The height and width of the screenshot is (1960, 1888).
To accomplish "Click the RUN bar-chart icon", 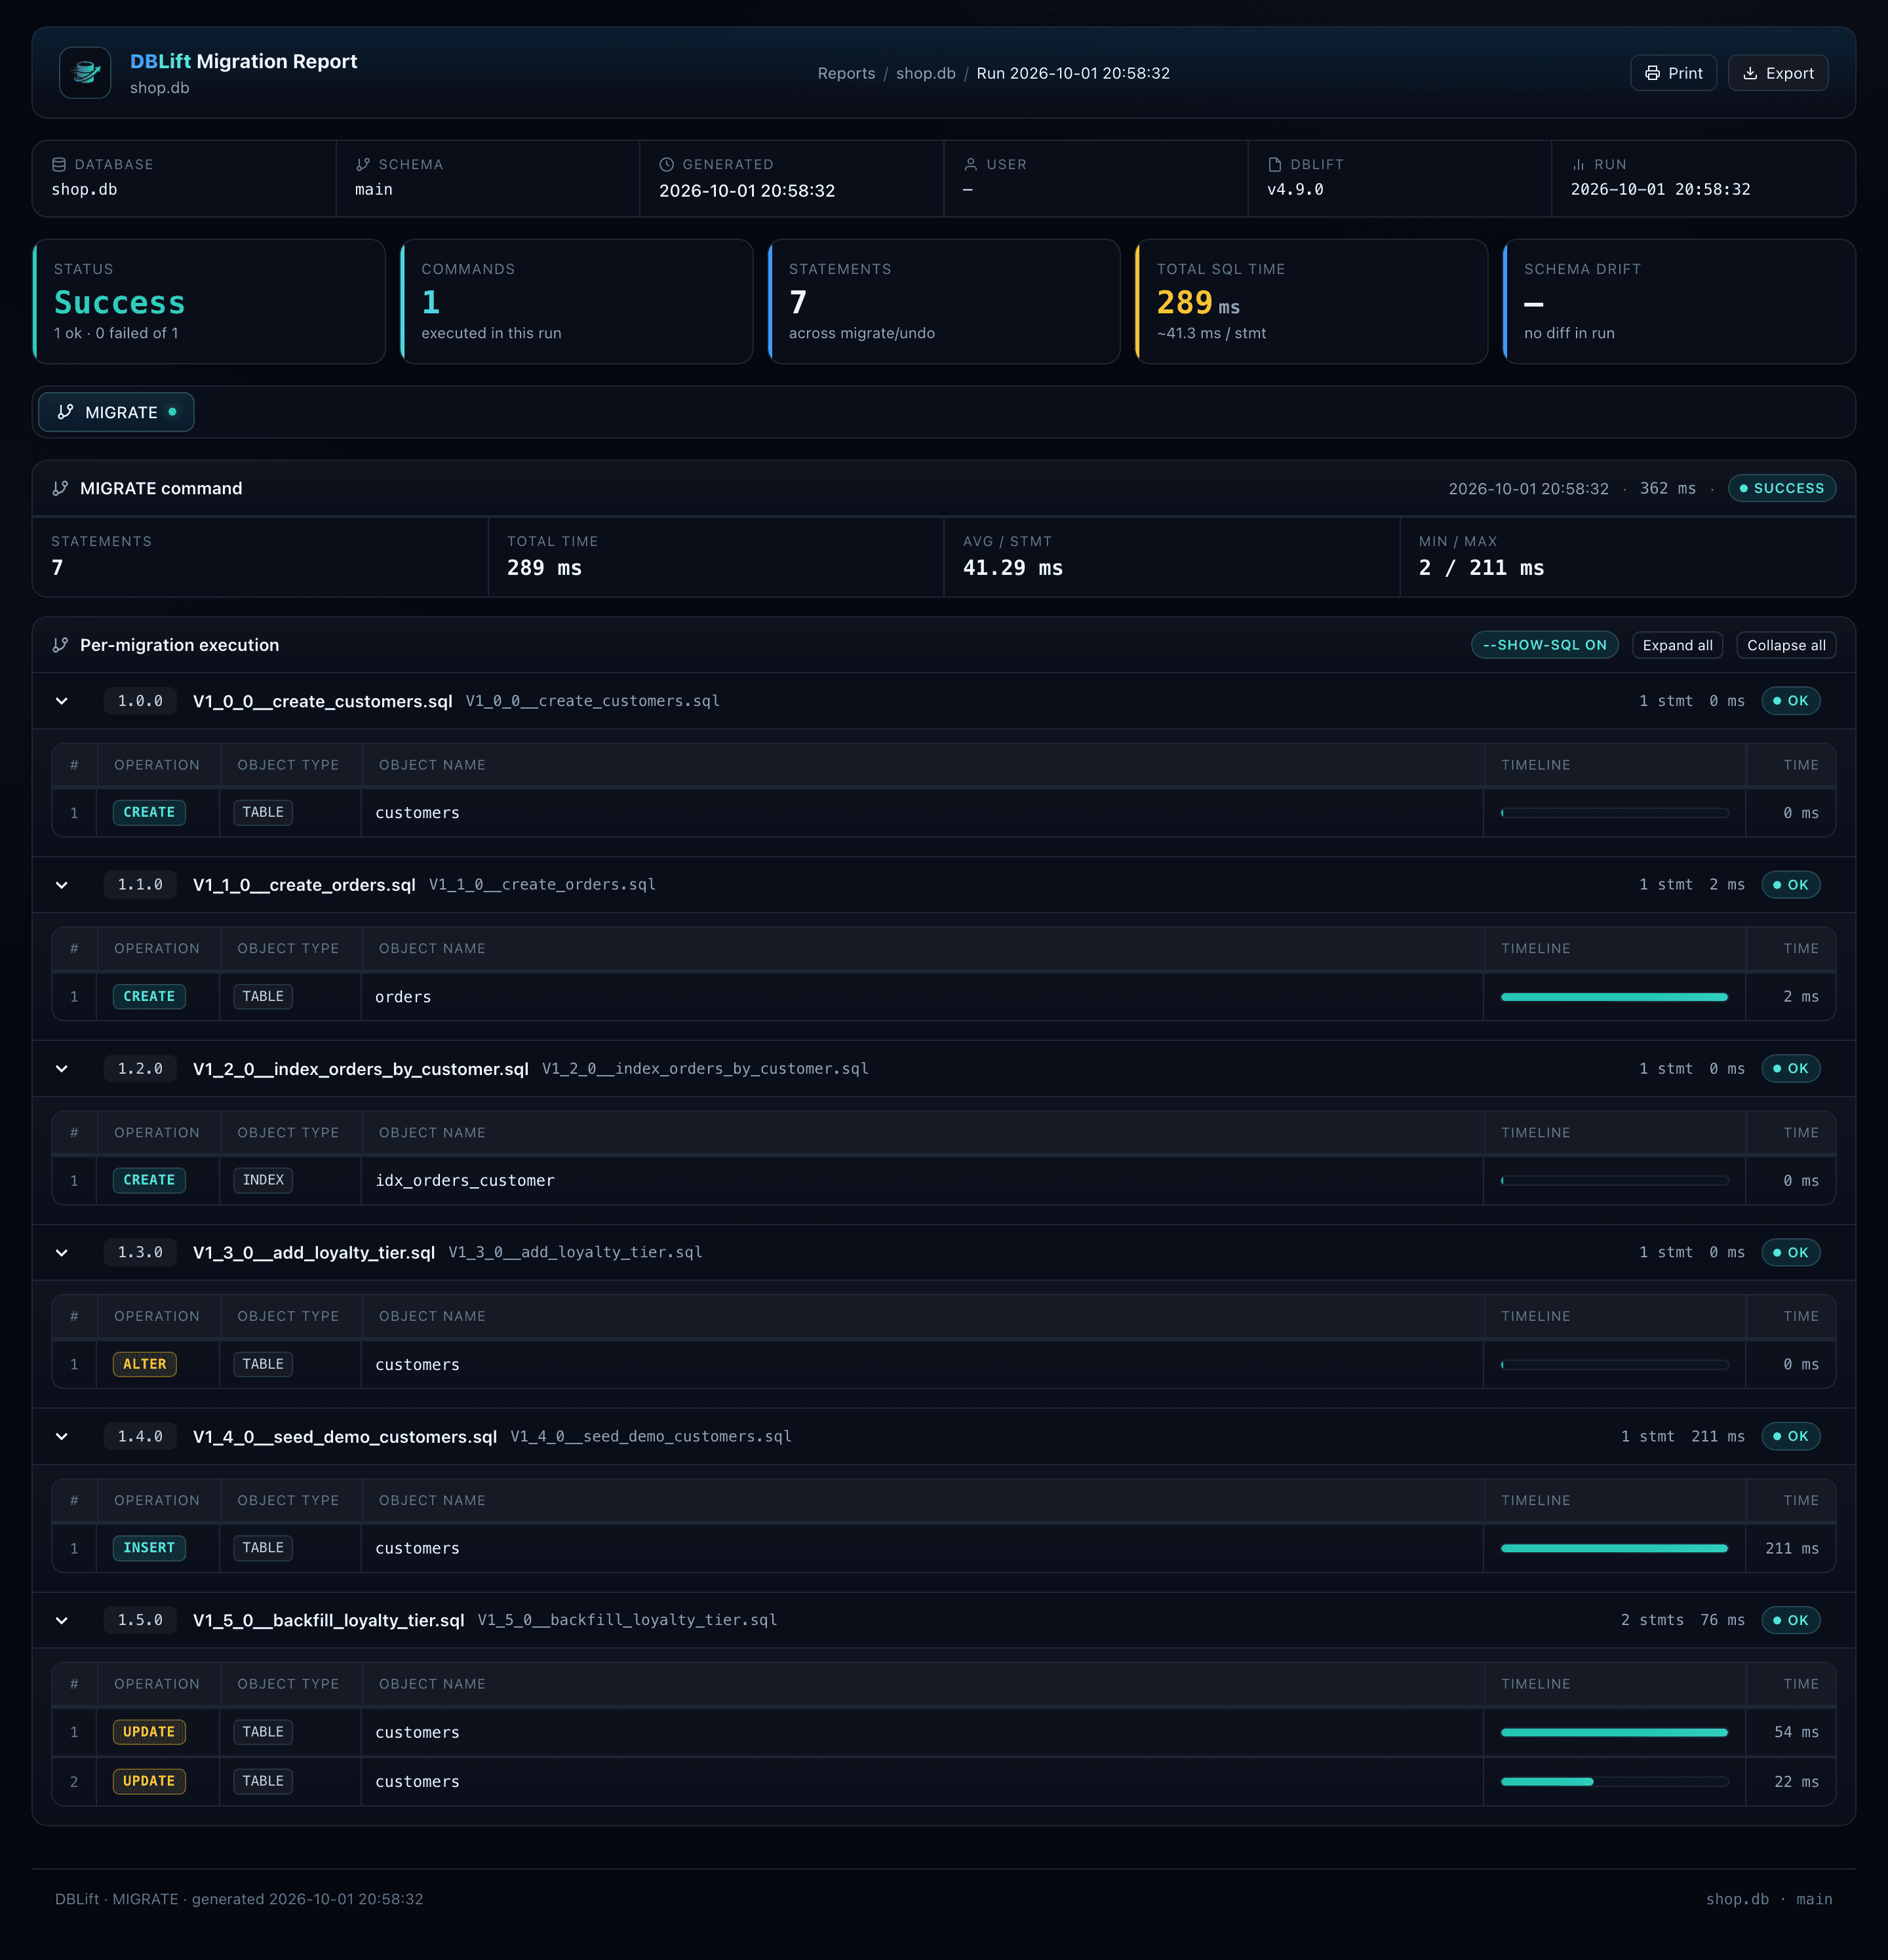I will [x=1578, y=165].
